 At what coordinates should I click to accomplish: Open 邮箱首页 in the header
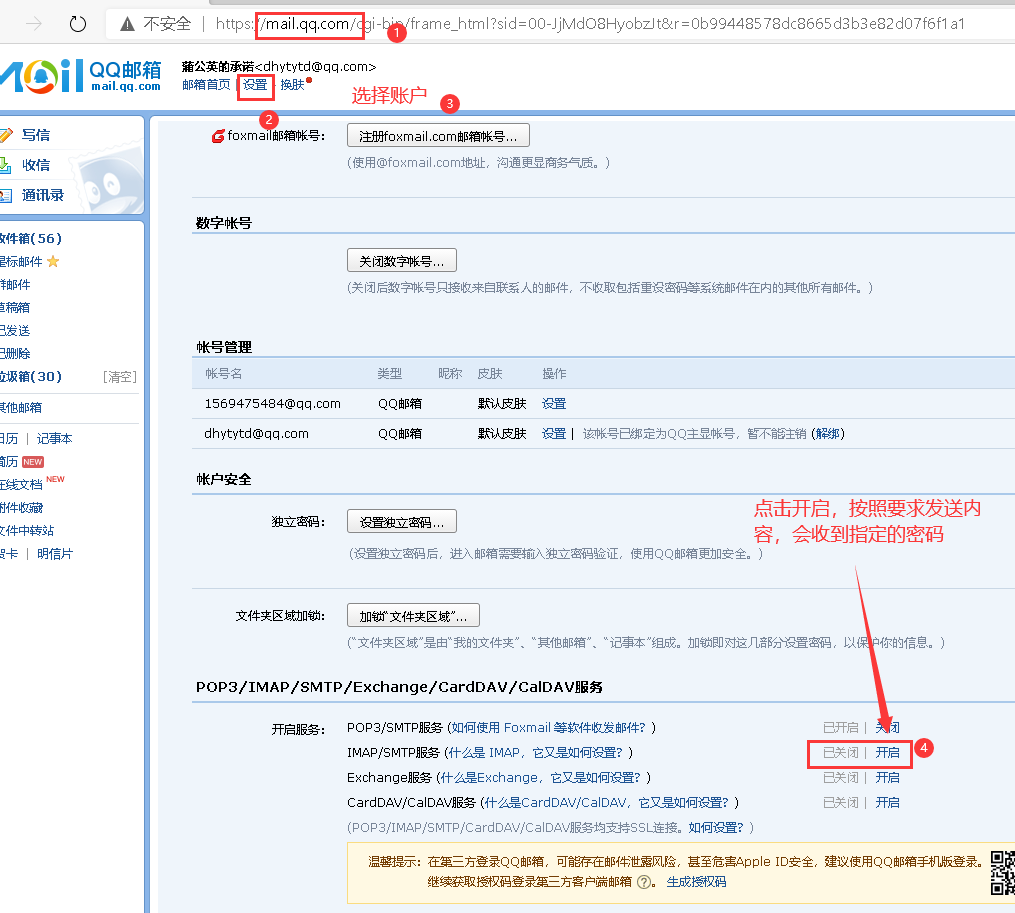(x=206, y=85)
